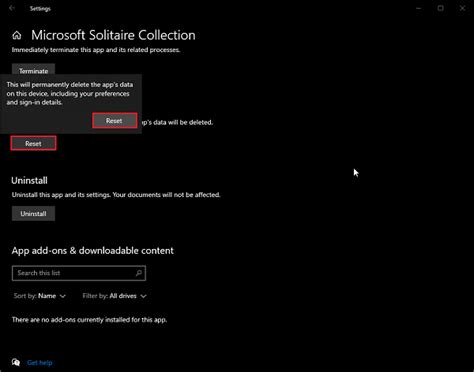Focus the 'Search this list' field
This screenshot has width=474, height=372.
(79, 273)
